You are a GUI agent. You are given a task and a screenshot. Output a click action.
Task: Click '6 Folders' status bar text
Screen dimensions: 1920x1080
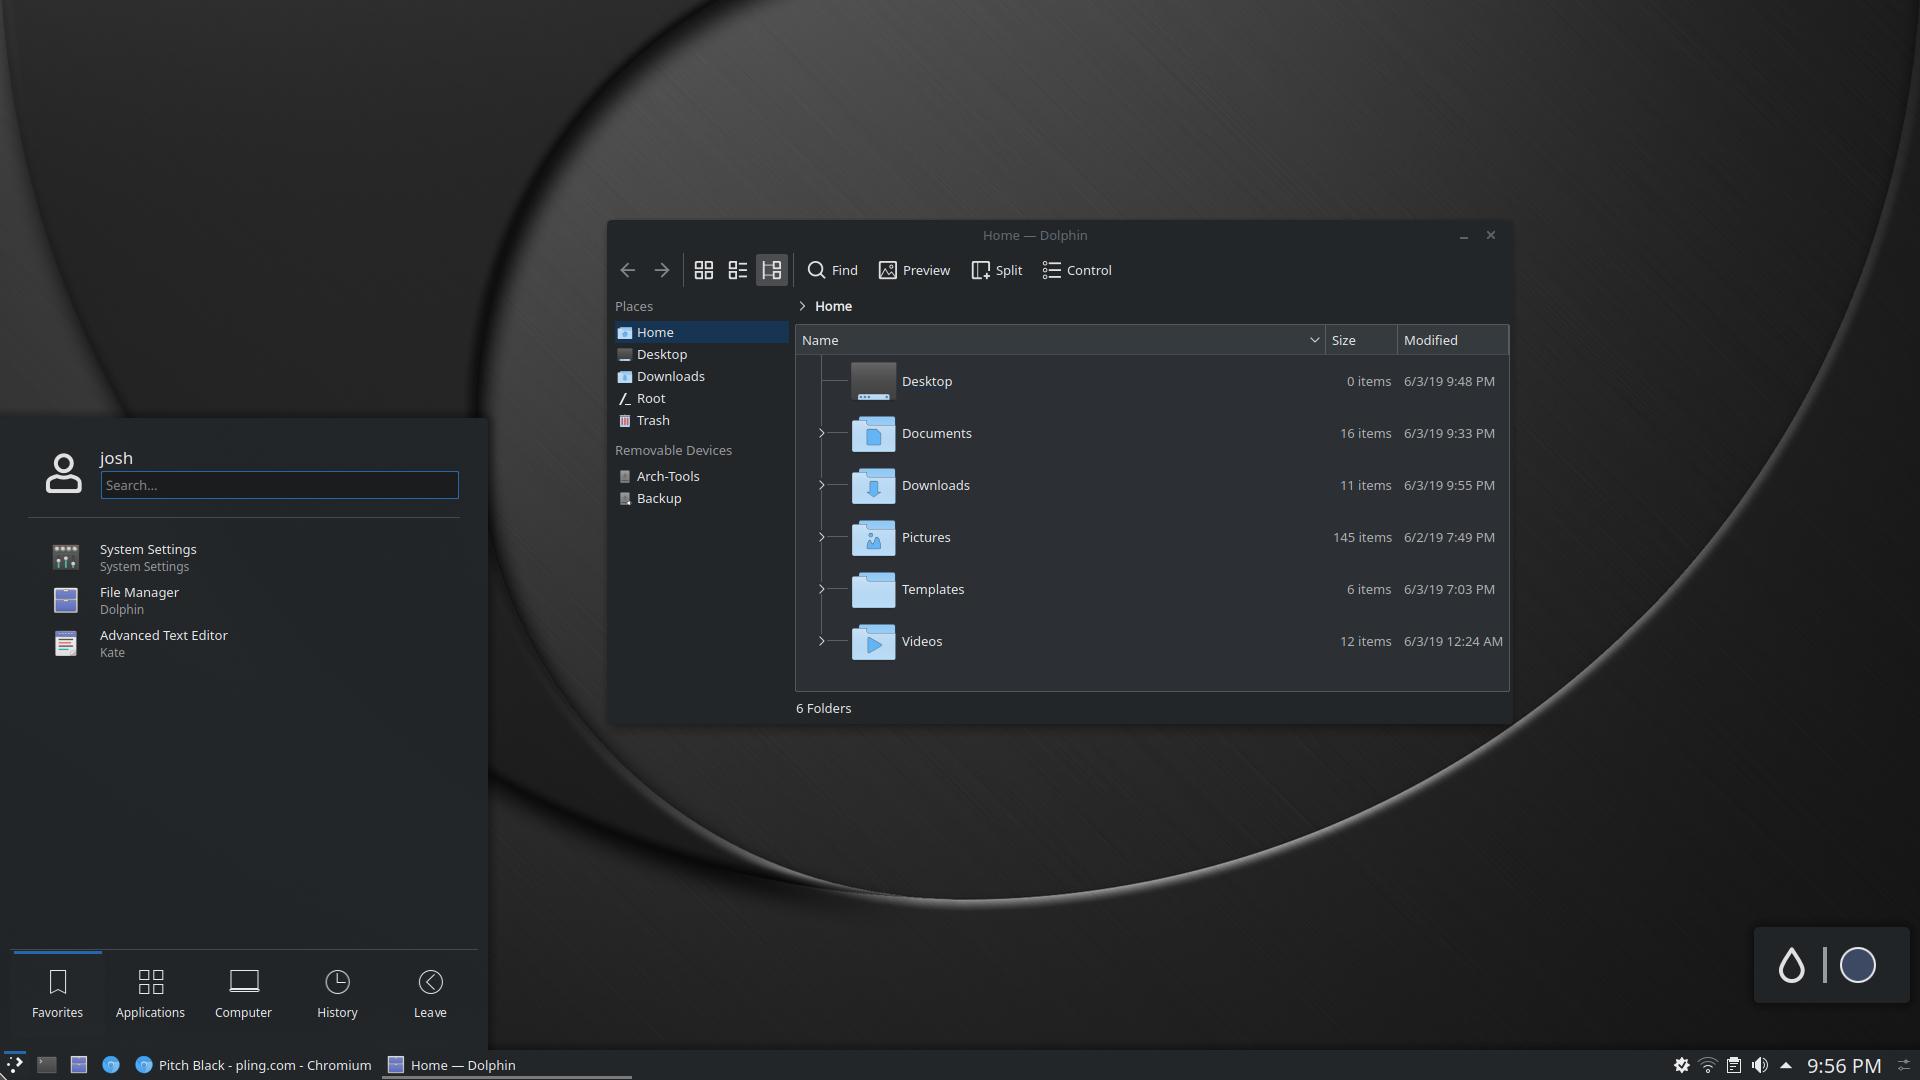(x=824, y=708)
